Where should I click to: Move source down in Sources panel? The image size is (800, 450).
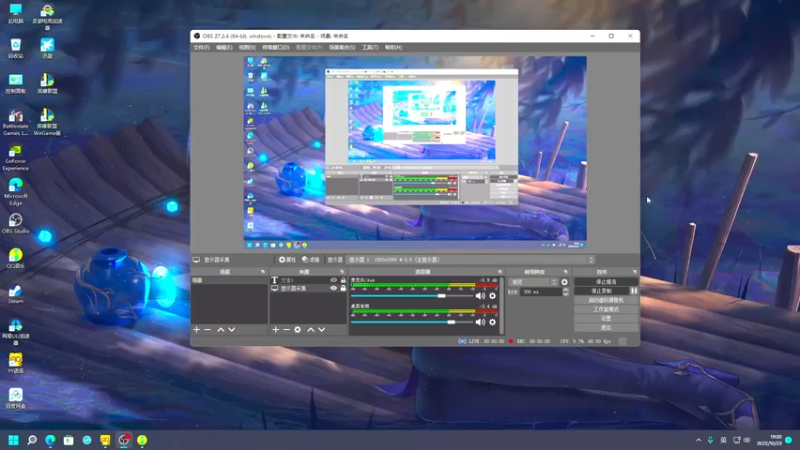pos(321,330)
